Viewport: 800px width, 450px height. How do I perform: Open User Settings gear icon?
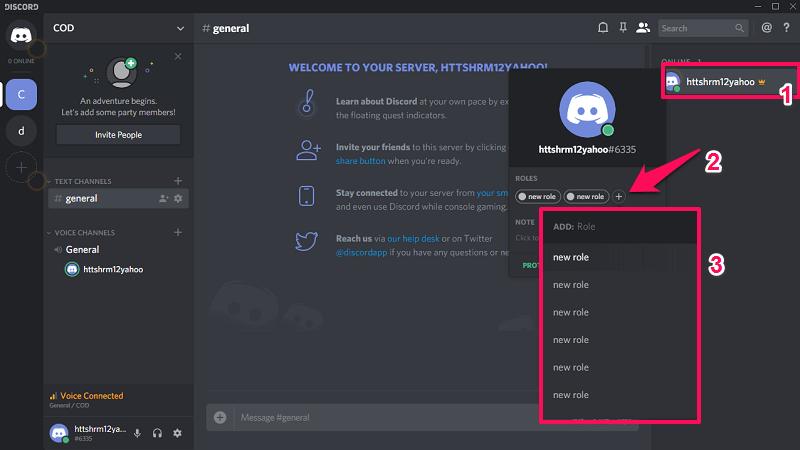177,433
